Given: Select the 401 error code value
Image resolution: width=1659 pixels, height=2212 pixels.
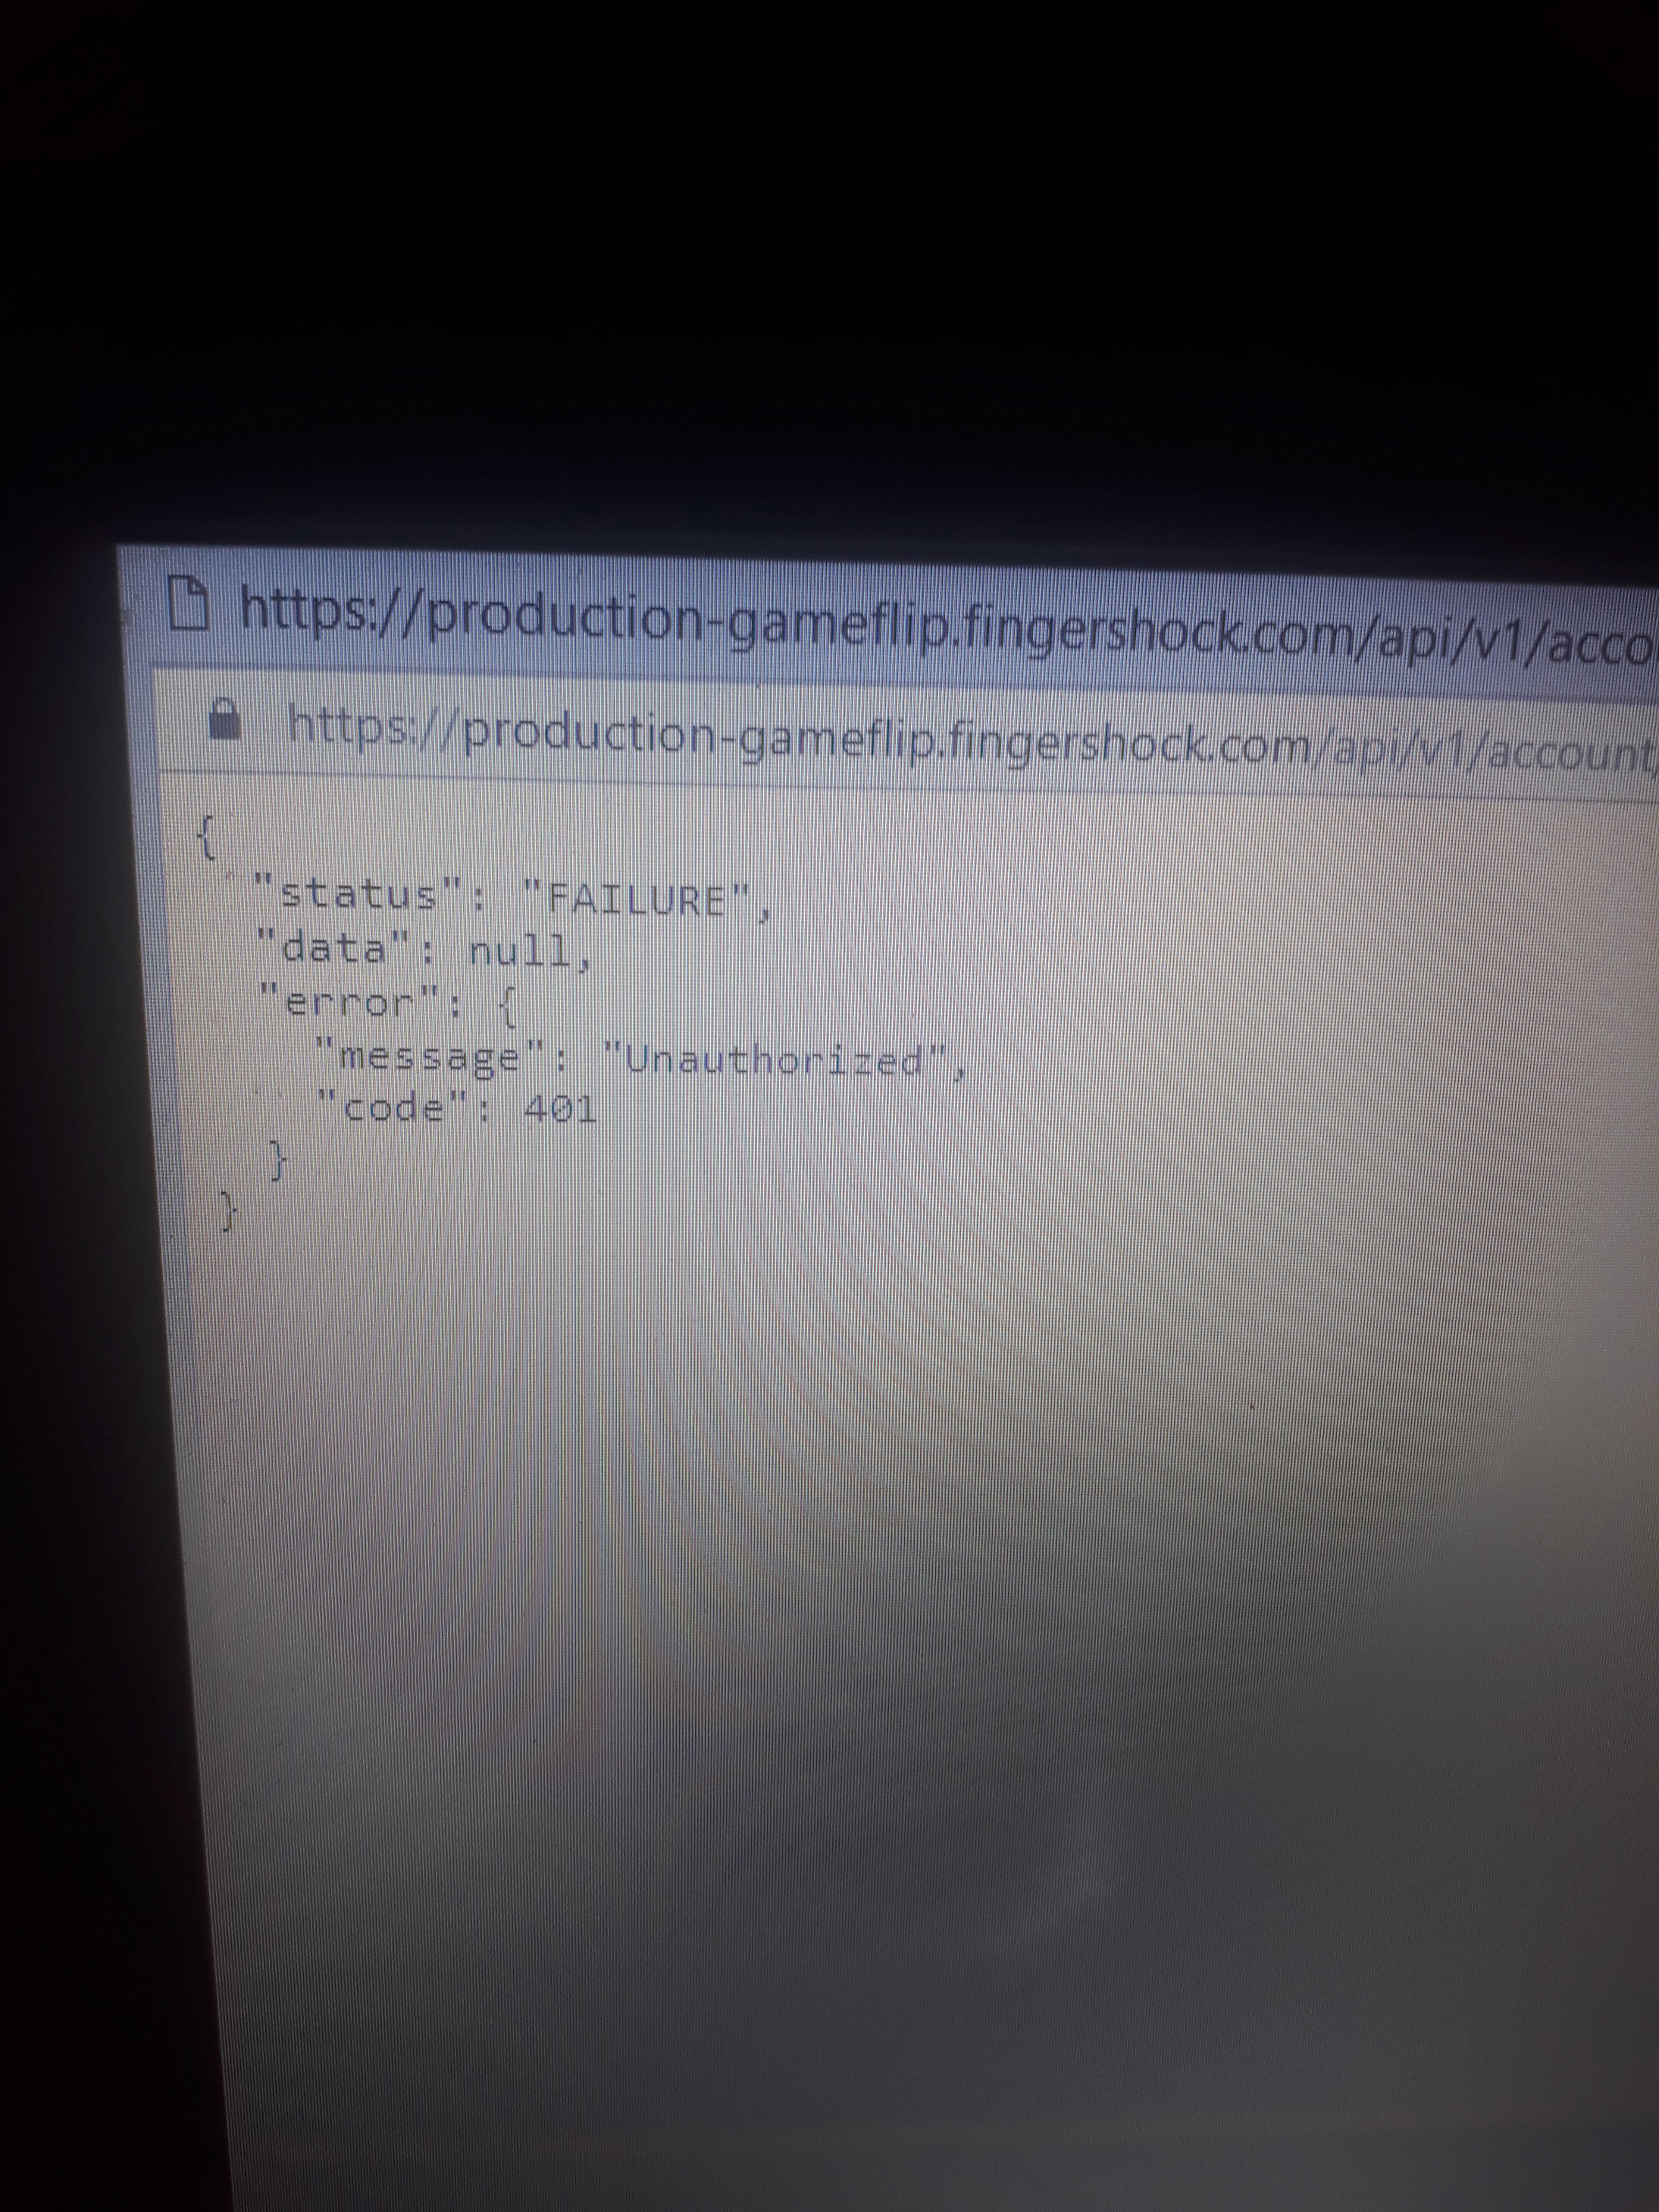Looking at the screenshot, I should 561,1109.
